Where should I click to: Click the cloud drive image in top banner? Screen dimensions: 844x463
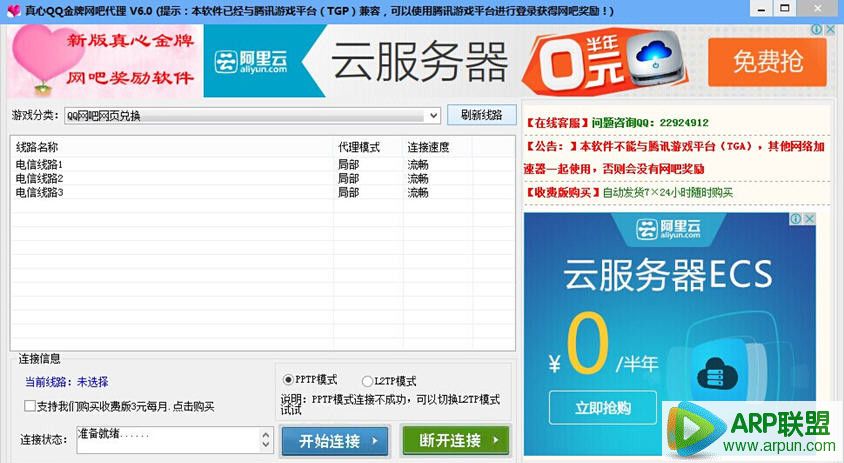[x=657, y=60]
